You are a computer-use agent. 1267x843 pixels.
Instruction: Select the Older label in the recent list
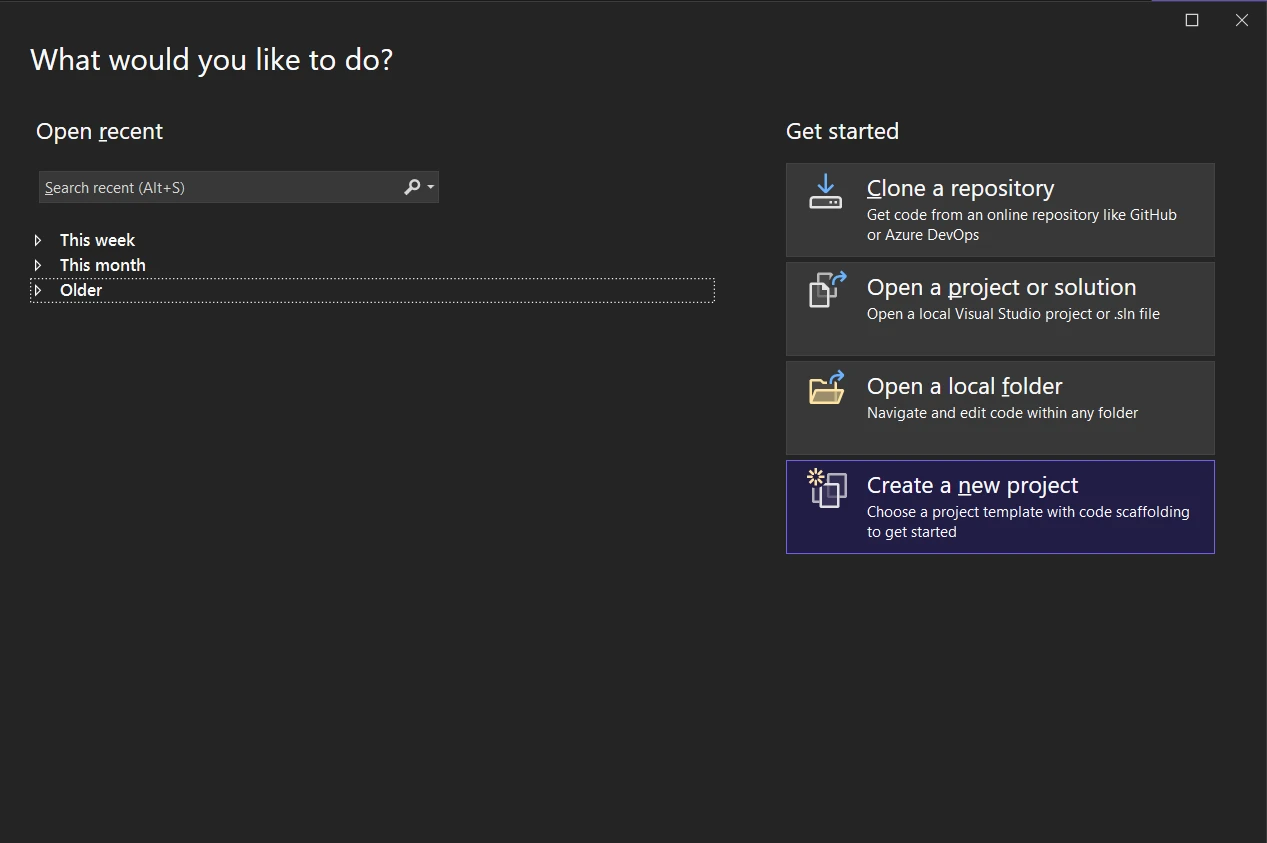click(81, 290)
